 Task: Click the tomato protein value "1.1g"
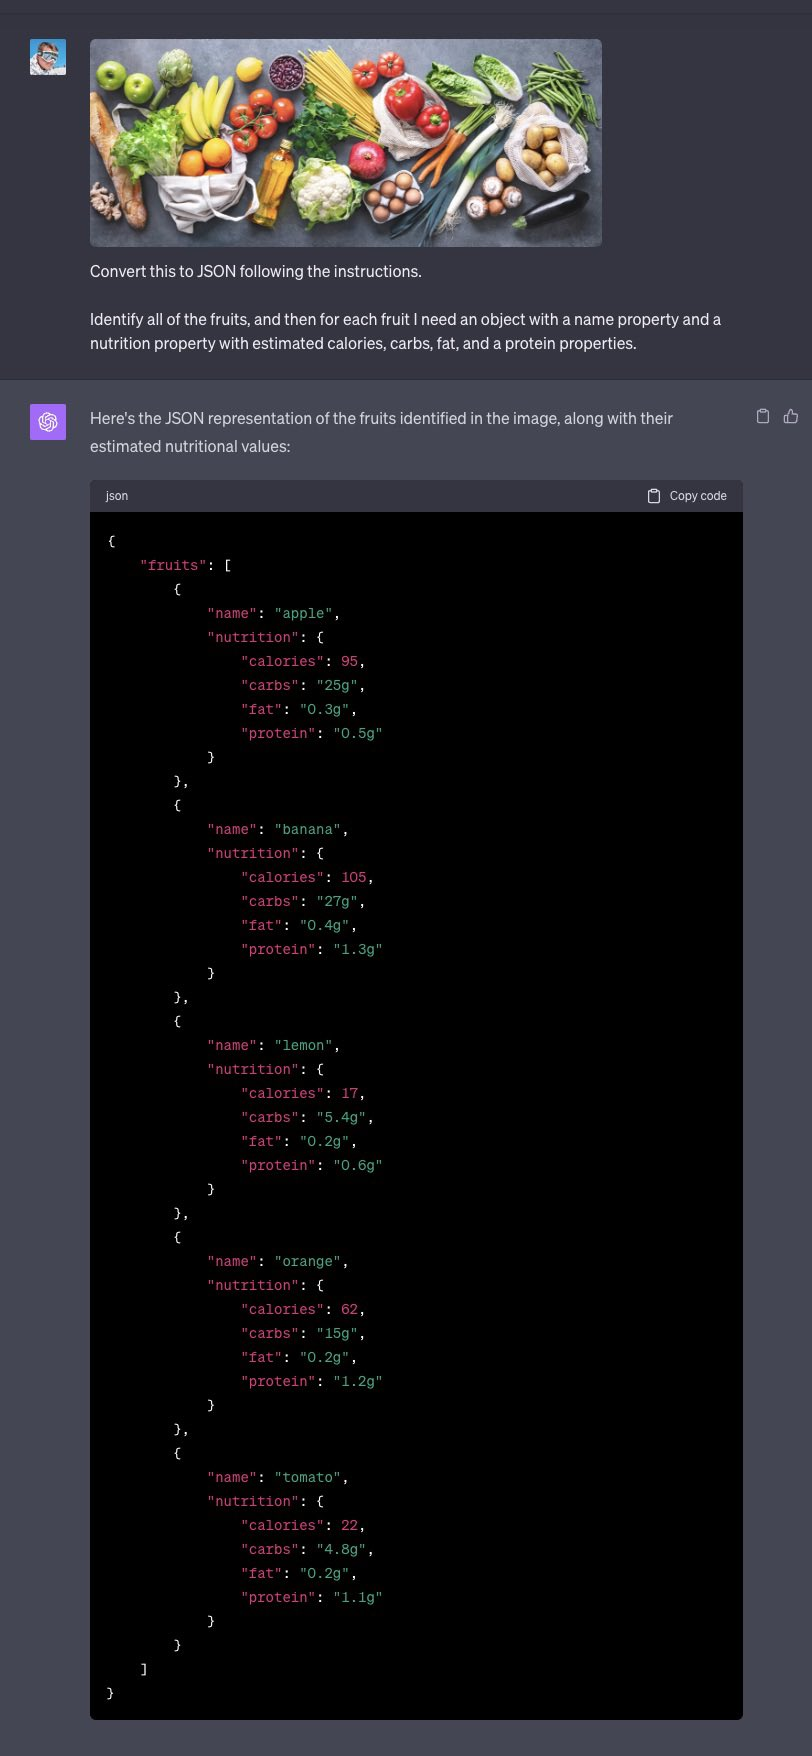point(358,1597)
